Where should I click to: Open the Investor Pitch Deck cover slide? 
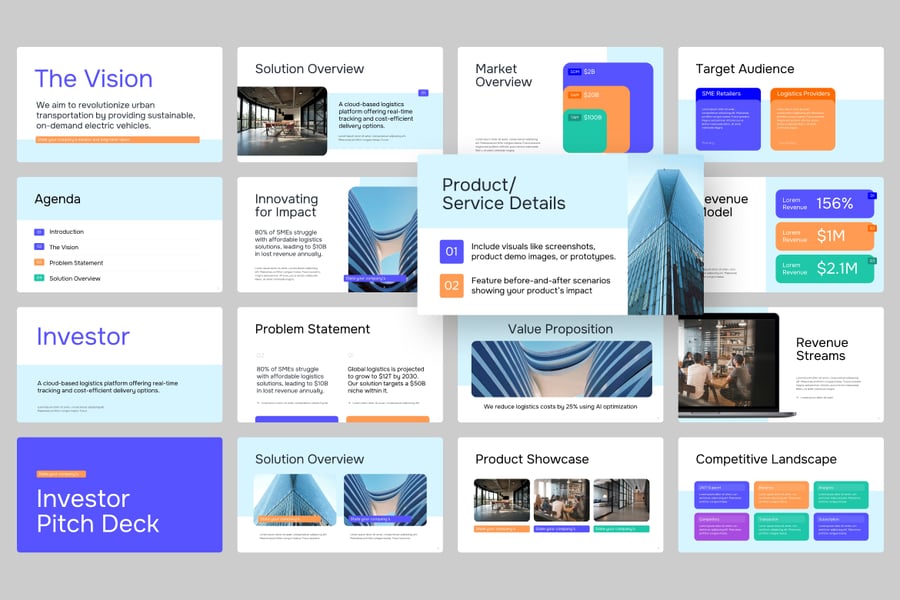tap(119, 494)
